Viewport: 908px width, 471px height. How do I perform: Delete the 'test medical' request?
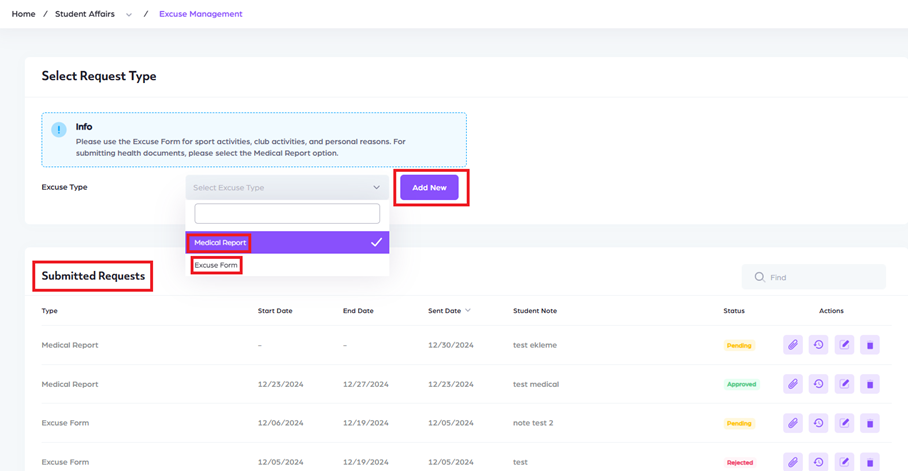tap(870, 384)
